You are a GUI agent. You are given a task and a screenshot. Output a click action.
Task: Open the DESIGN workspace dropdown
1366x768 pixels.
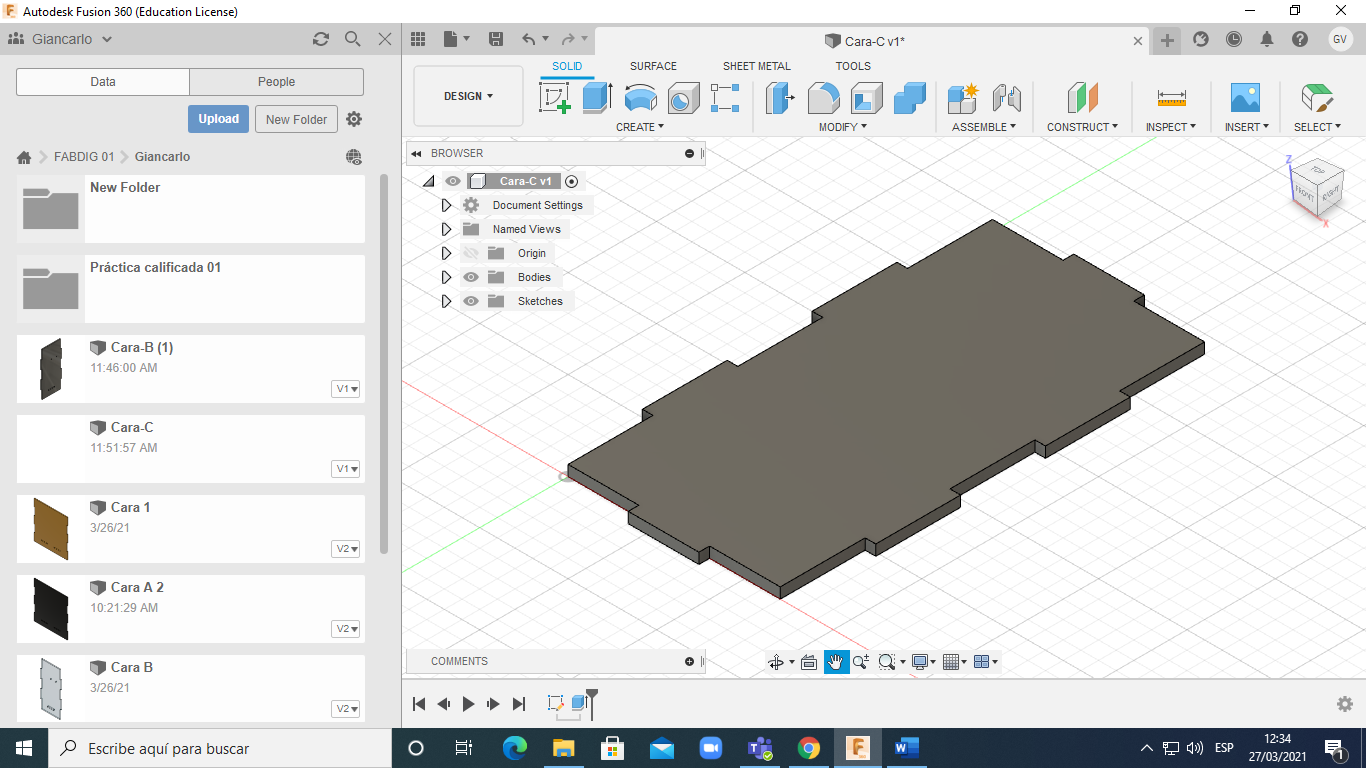(468, 96)
